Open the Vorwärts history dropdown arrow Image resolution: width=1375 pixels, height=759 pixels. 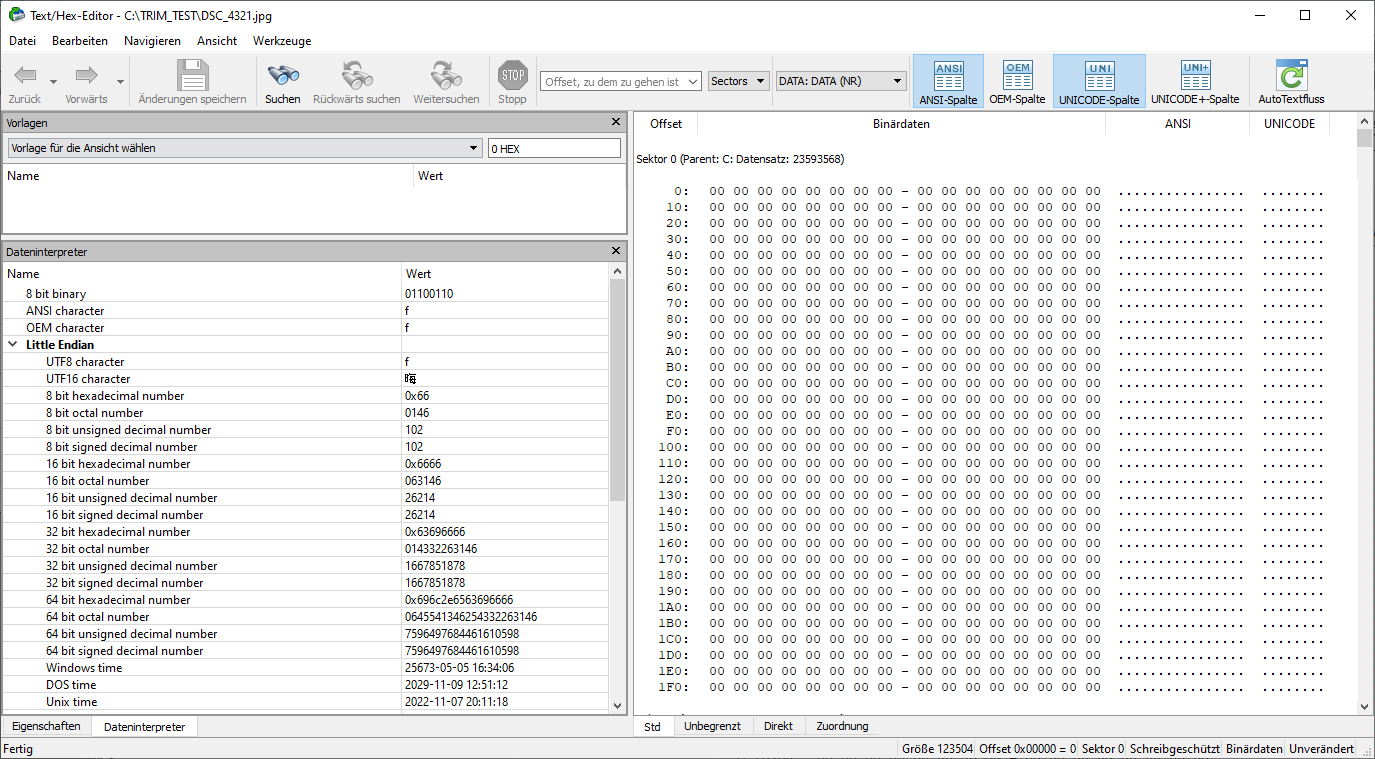[120, 82]
